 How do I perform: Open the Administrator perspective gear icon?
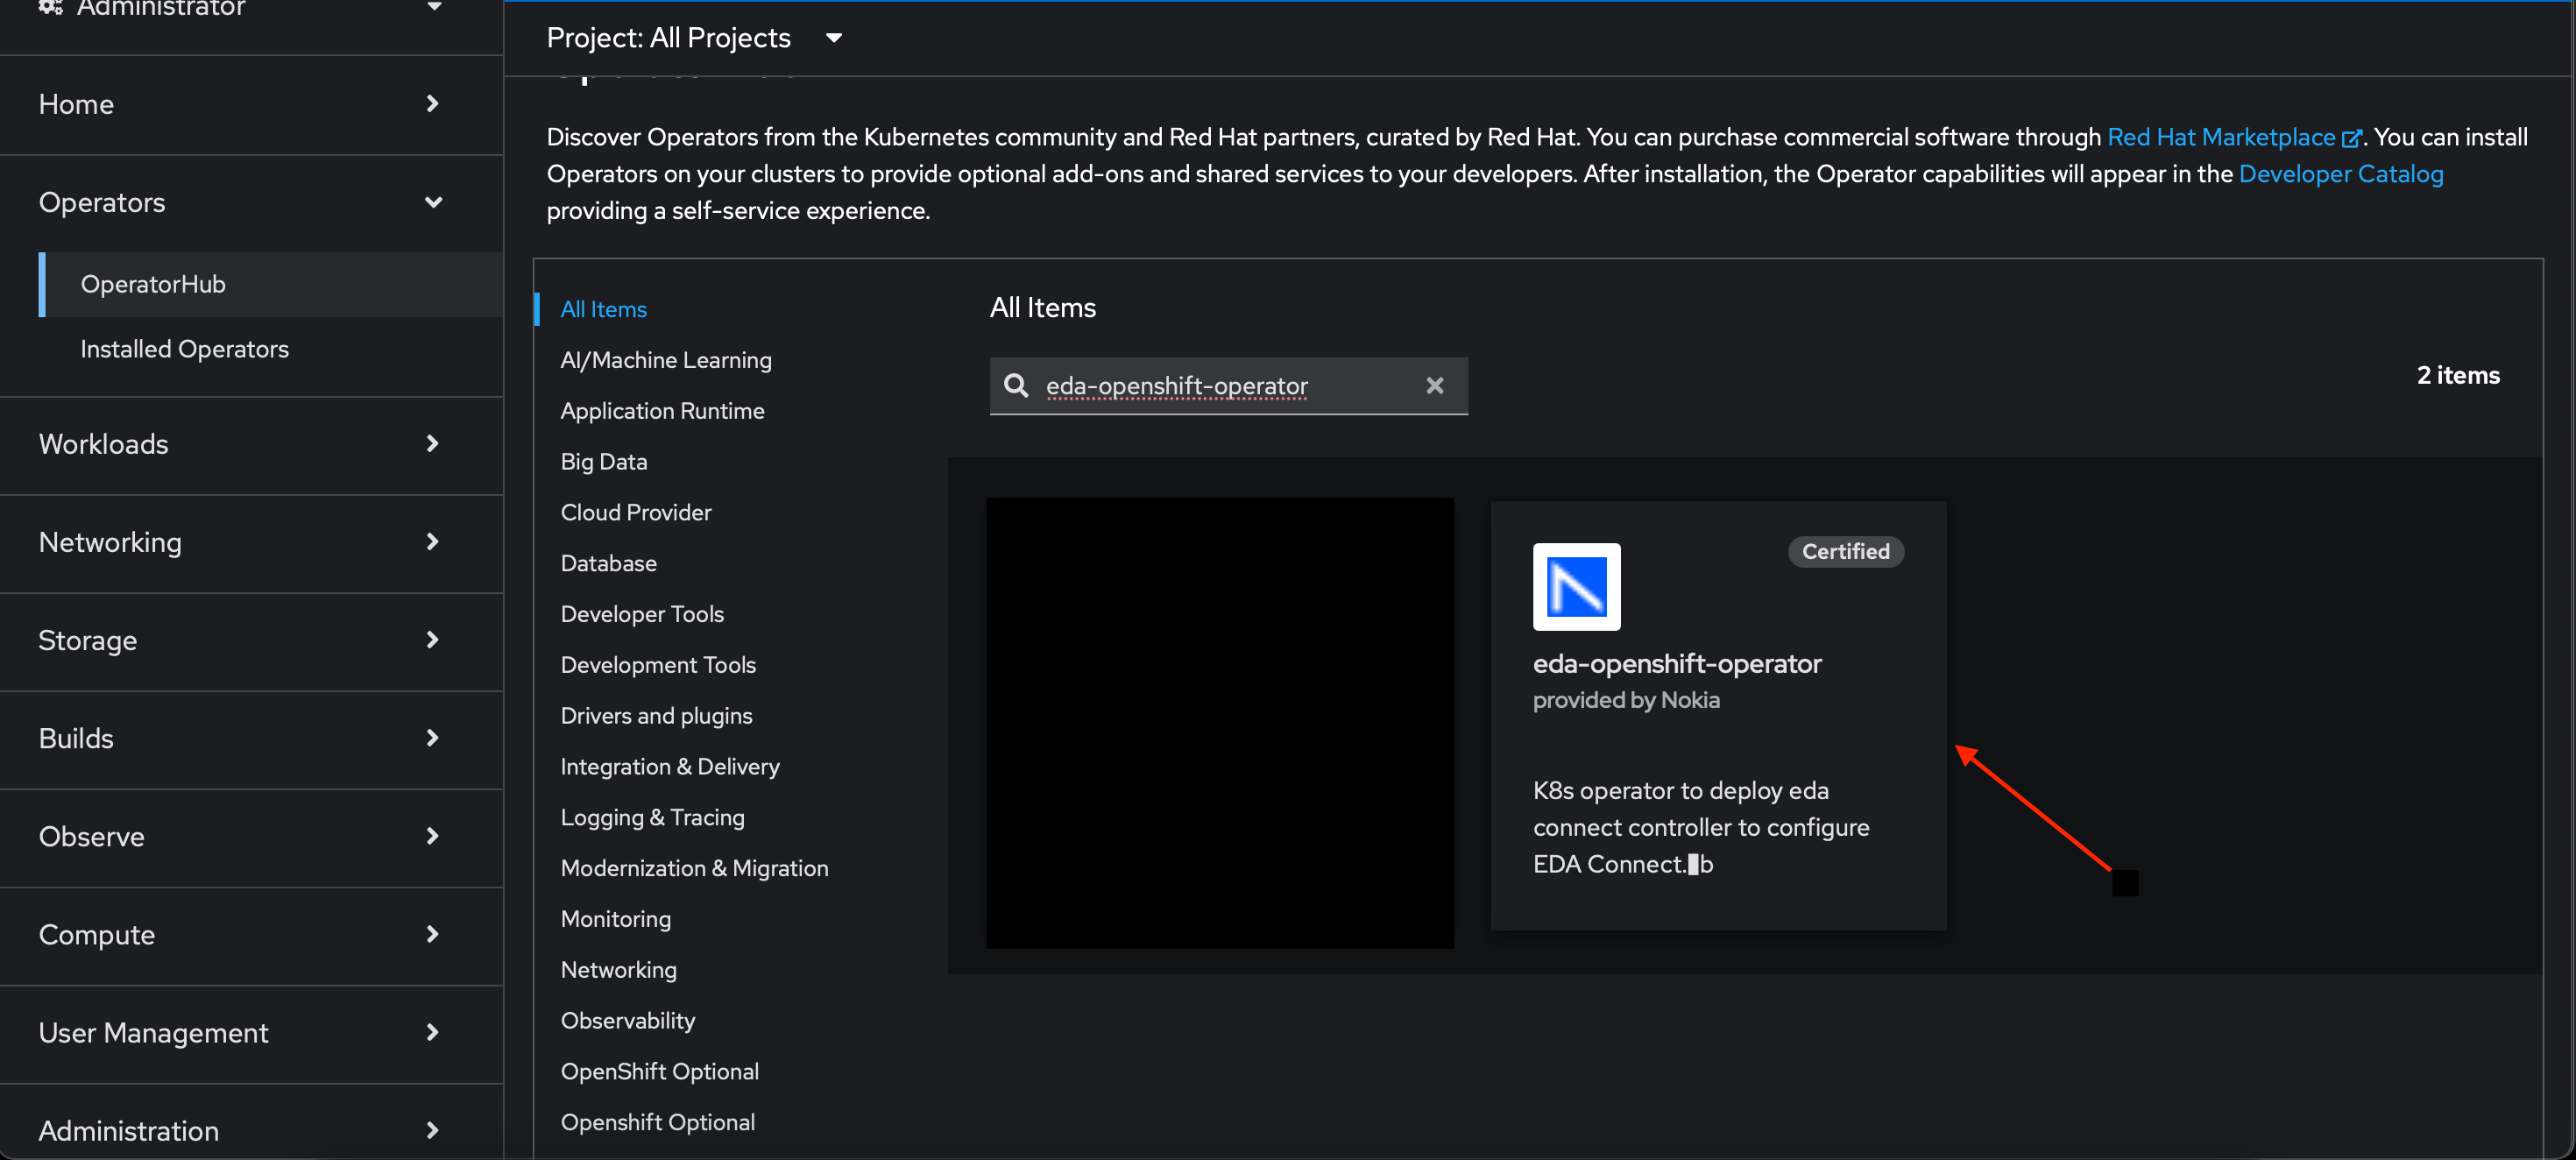click(50, 7)
